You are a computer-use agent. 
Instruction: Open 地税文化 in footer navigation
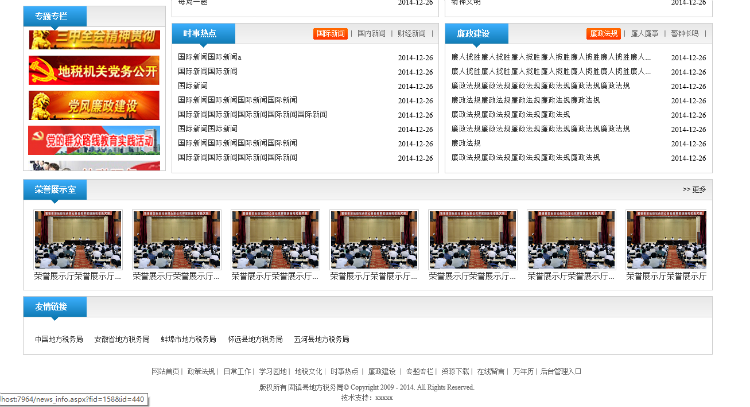308,371
